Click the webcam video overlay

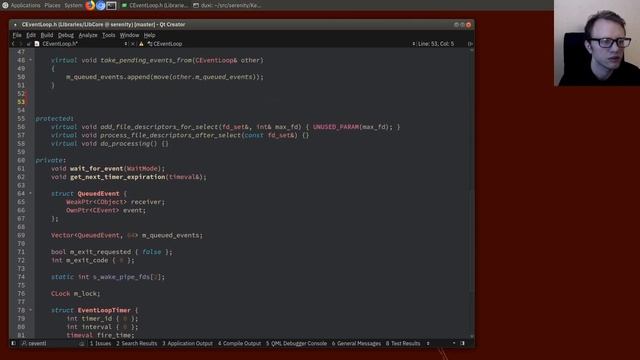(x=597, y=43)
